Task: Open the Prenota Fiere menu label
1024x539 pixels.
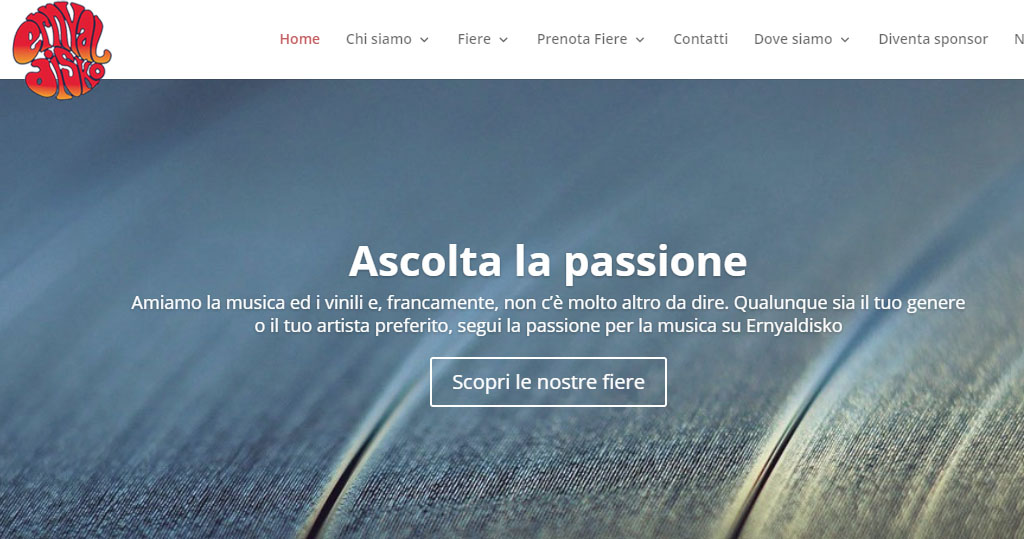Action: 582,39
